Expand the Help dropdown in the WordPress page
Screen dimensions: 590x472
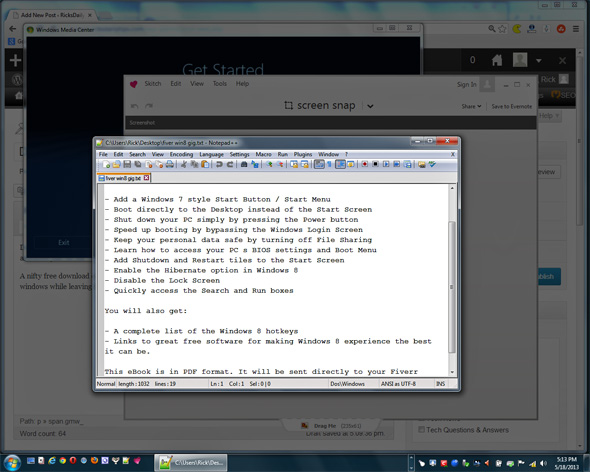click(x=549, y=116)
